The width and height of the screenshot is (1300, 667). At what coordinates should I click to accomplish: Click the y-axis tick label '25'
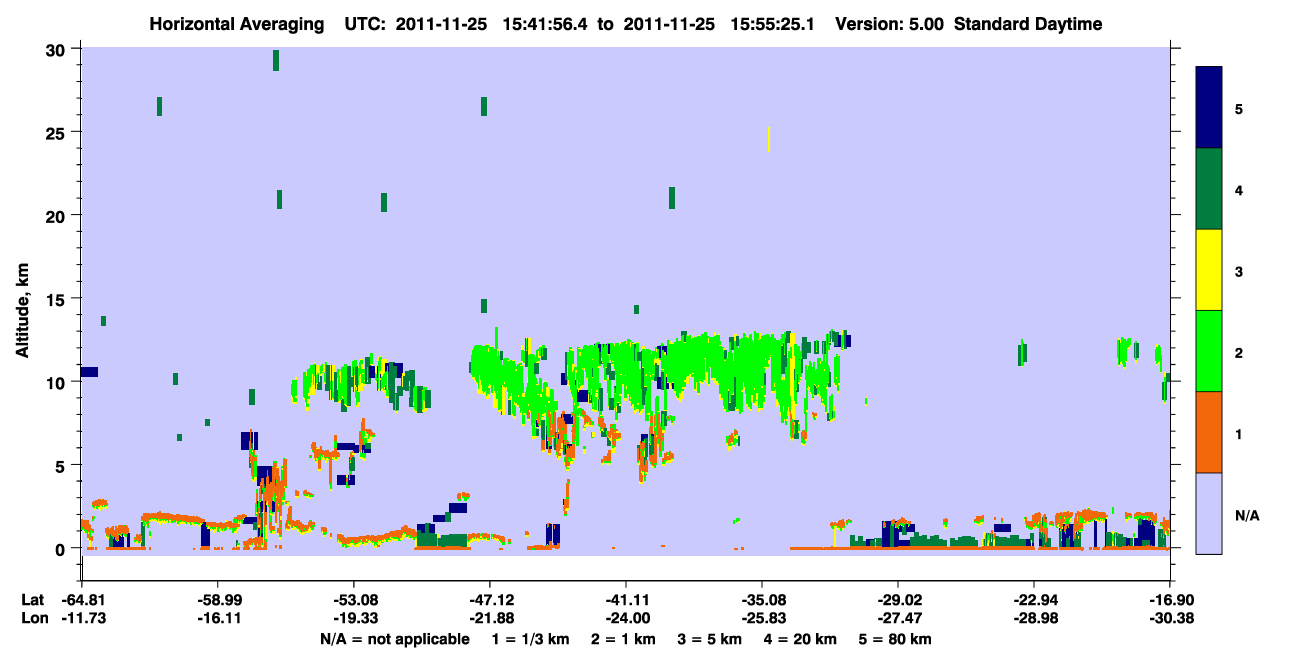click(58, 133)
